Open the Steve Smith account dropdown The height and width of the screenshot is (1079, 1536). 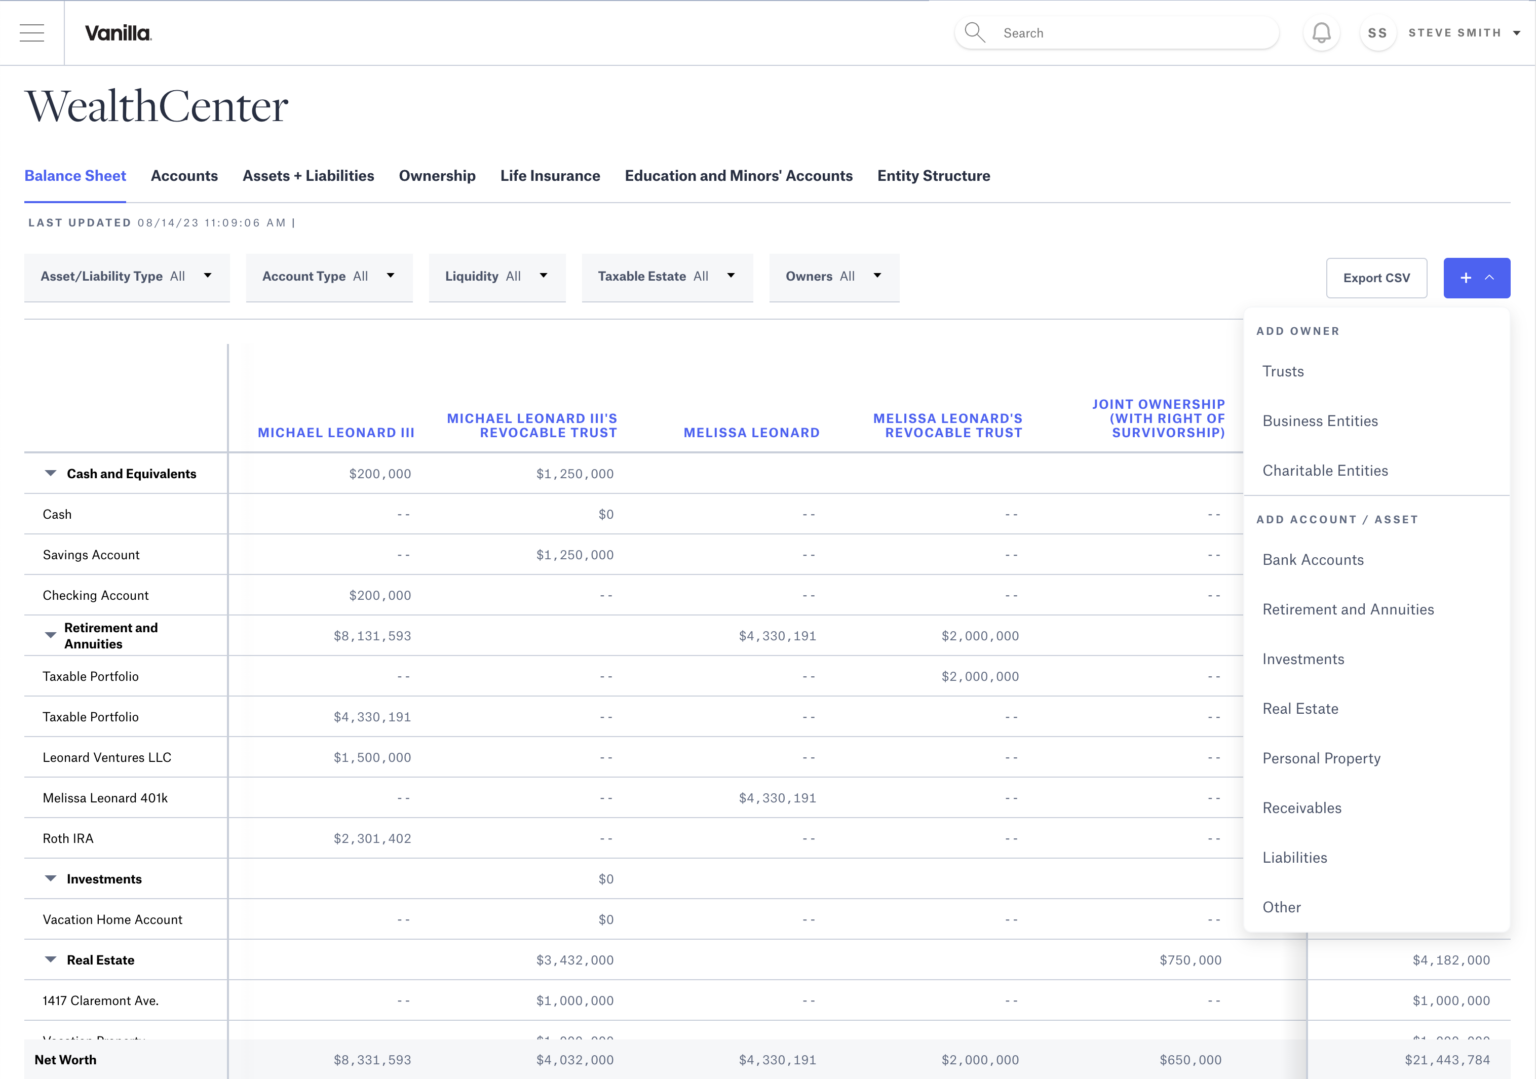click(1456, 32)
